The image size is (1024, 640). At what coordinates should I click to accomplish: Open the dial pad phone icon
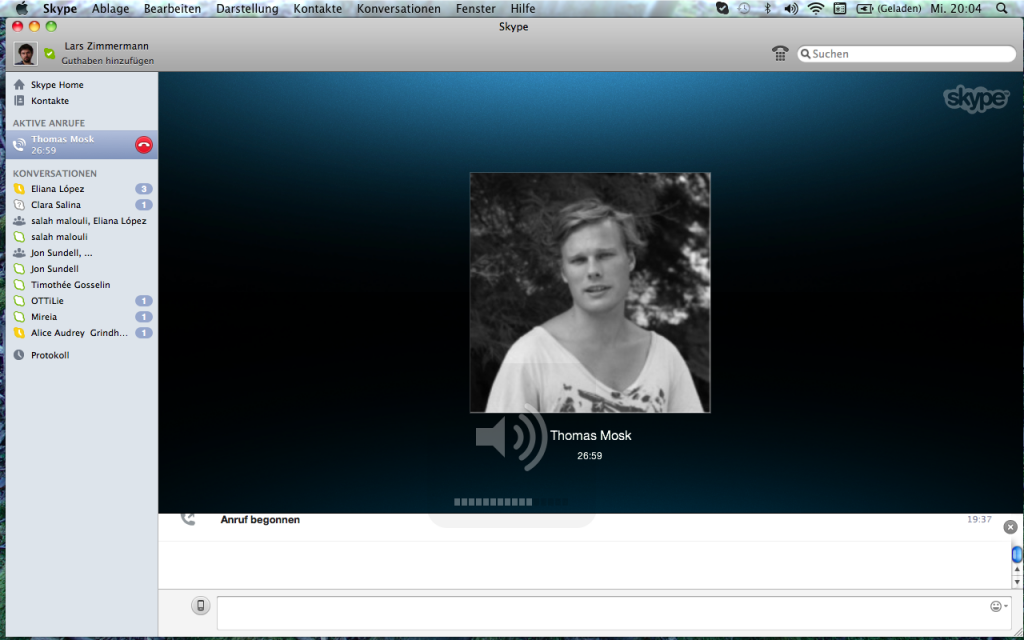(x=780, y=54)
